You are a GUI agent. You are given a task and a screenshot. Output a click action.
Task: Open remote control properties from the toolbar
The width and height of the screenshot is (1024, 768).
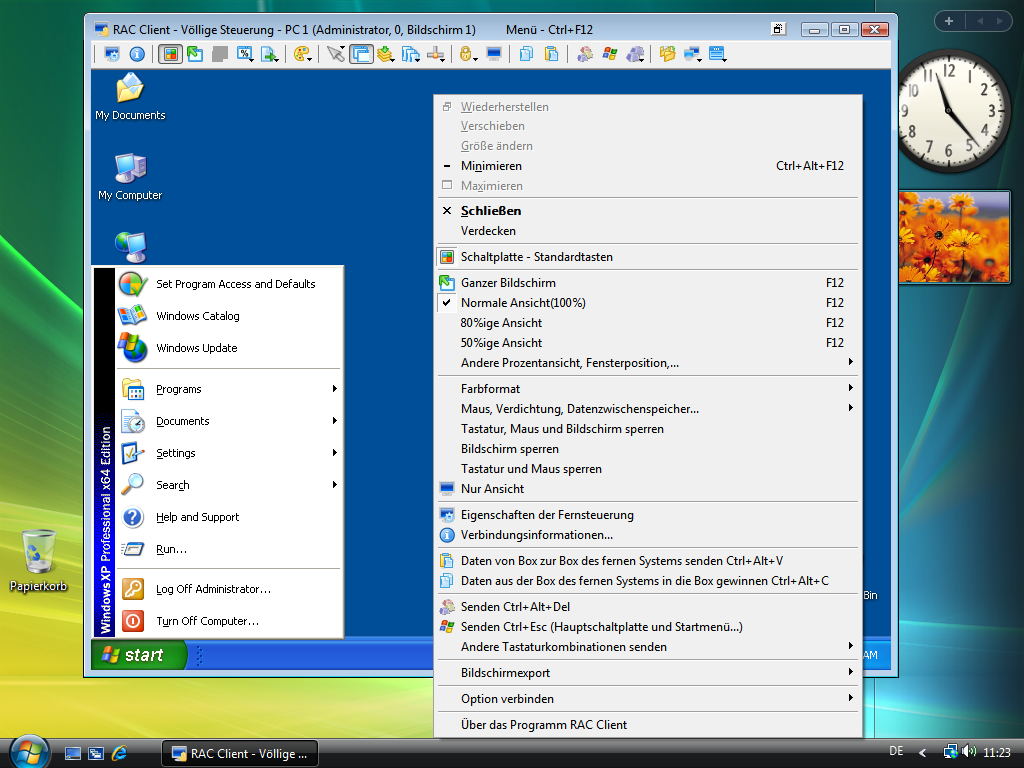click(x=112, y=54)
